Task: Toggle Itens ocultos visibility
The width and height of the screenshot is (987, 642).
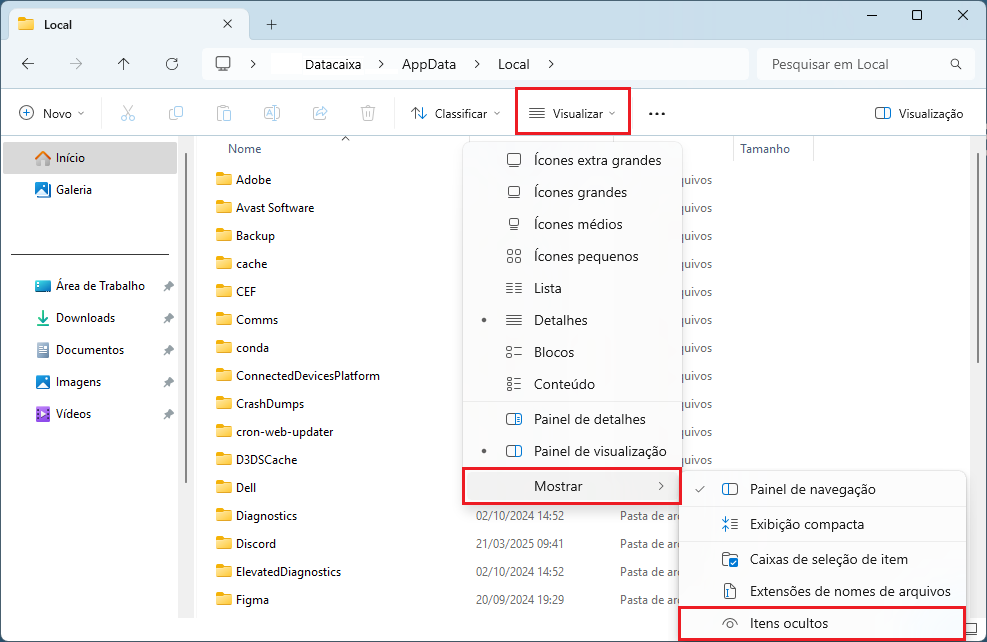Action: pos(789,623)
